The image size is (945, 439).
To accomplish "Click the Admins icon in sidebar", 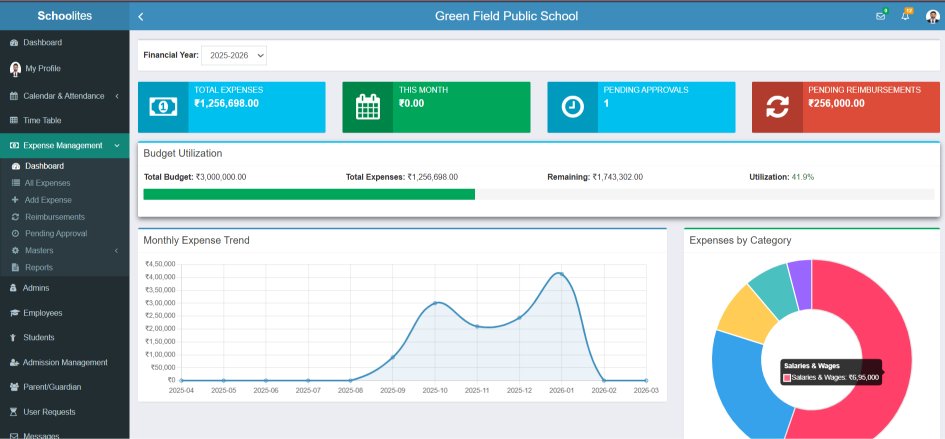I will pyautogui.click(x=13, y=288).
